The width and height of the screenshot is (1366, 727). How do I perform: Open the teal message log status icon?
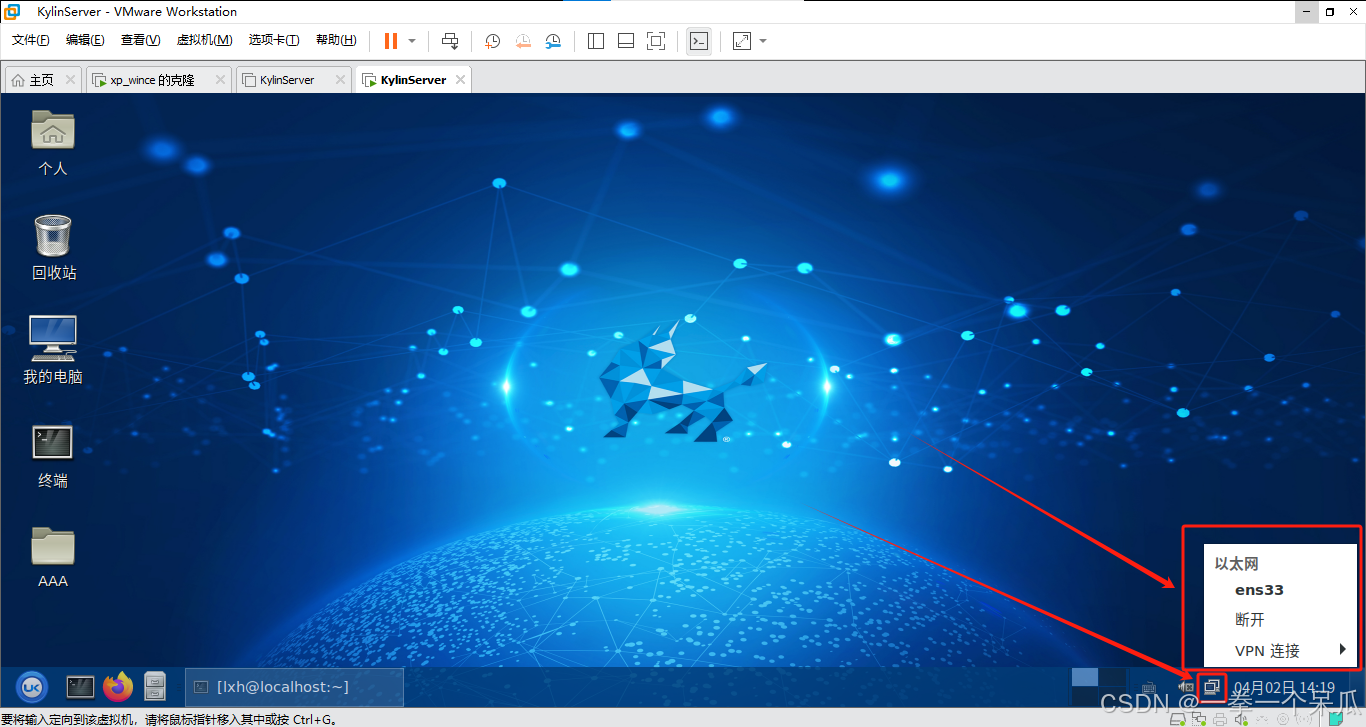[1334, 719]
